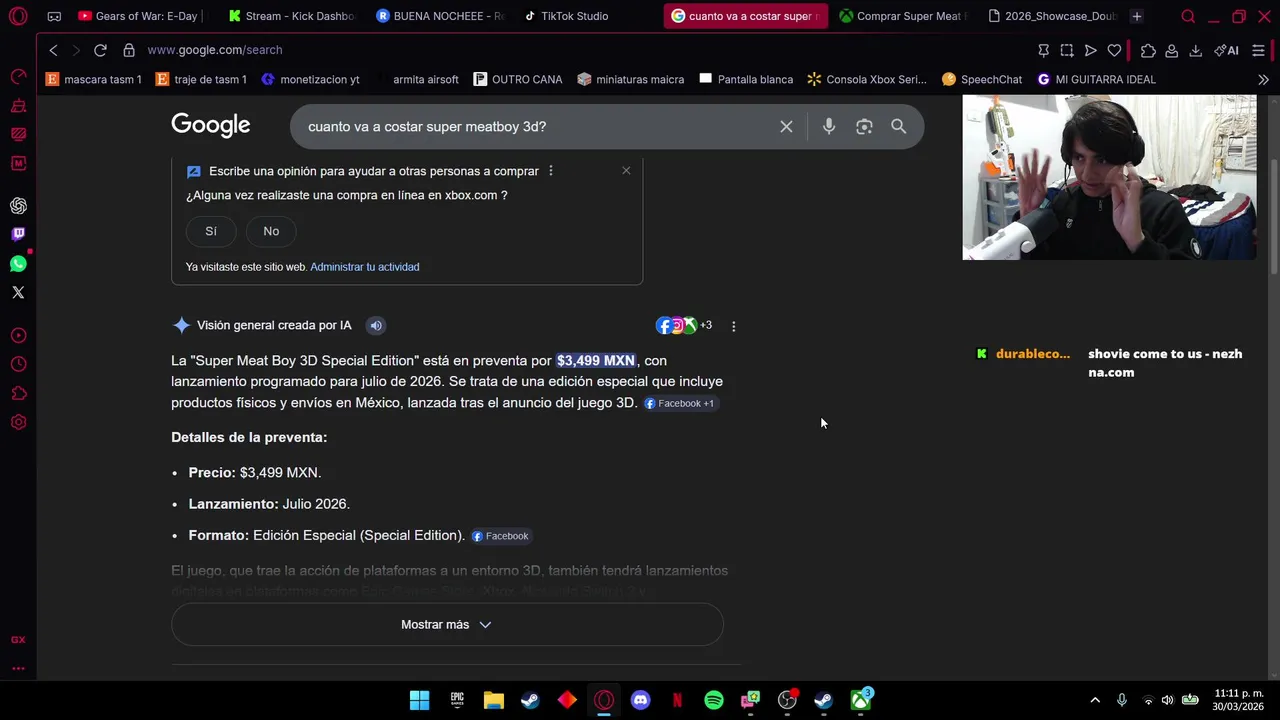Open more options for the opinion card
Viewport: 1280px width, 720px height.
pyautogui.click(x=551, y=171)
